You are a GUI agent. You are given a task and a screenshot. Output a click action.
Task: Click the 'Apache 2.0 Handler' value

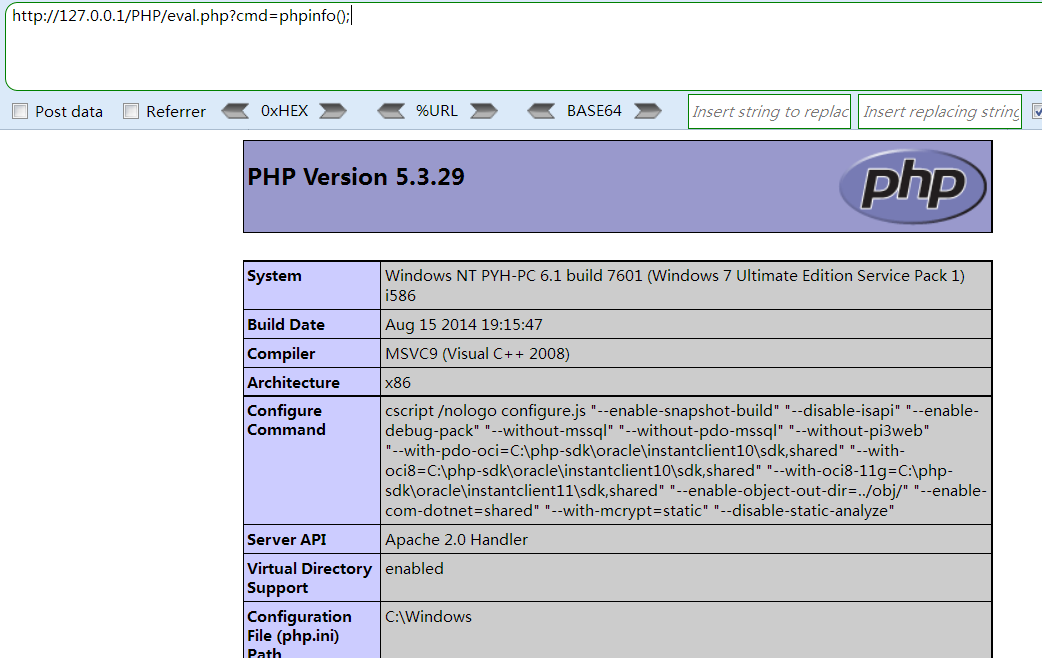tap(457, 540)
